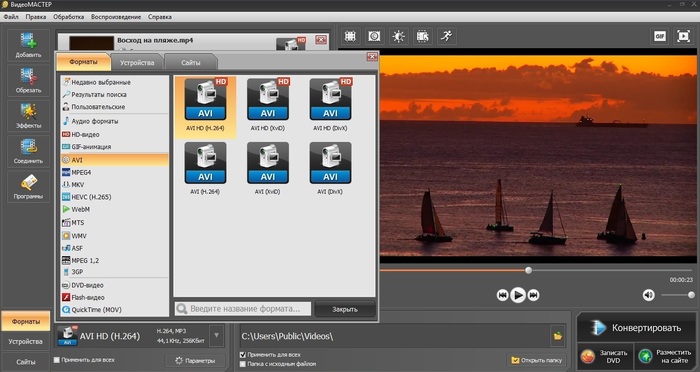Select the Соединить join tool
Image resolution: width=700 pixels, height=372 pixels.
pos(28,151)
